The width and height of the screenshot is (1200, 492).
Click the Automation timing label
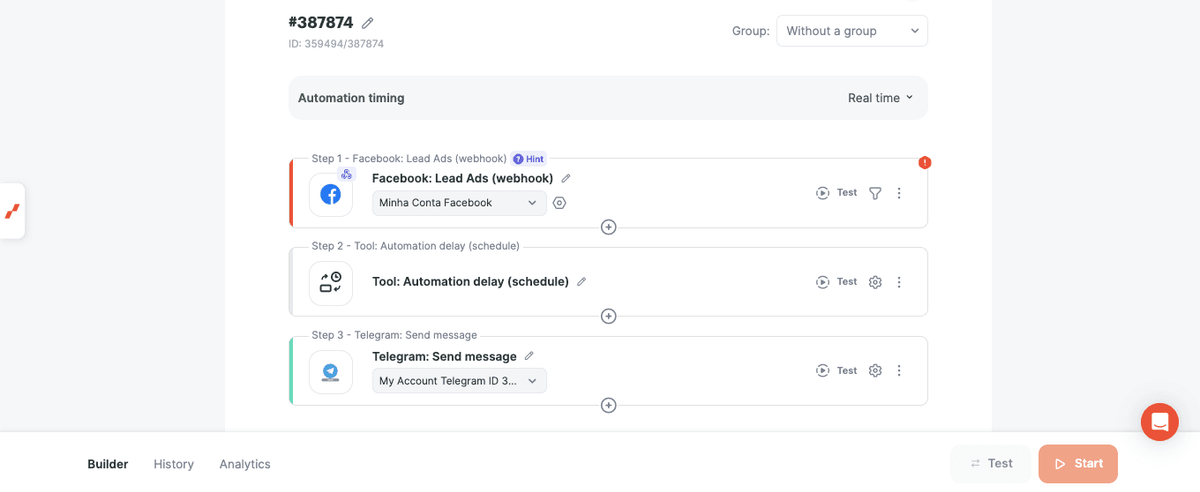(351, 98)
